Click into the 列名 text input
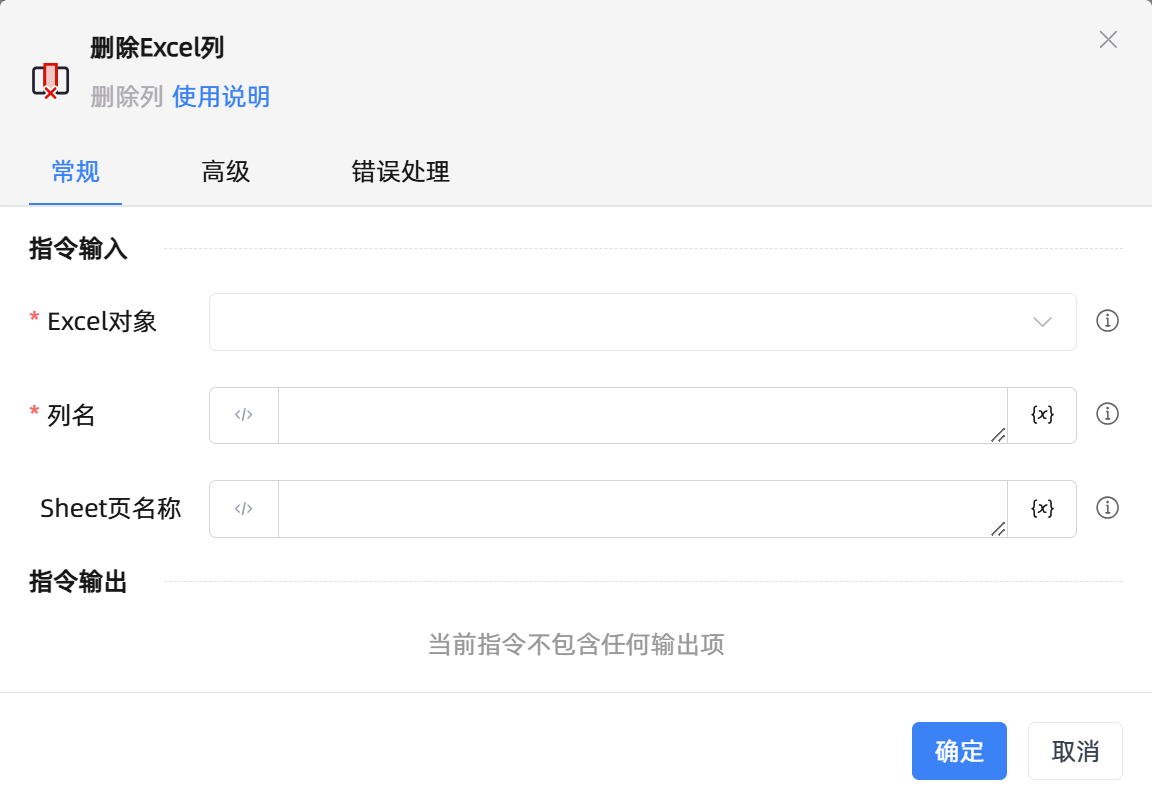The image size is (1152, 808). pos(640,415)
